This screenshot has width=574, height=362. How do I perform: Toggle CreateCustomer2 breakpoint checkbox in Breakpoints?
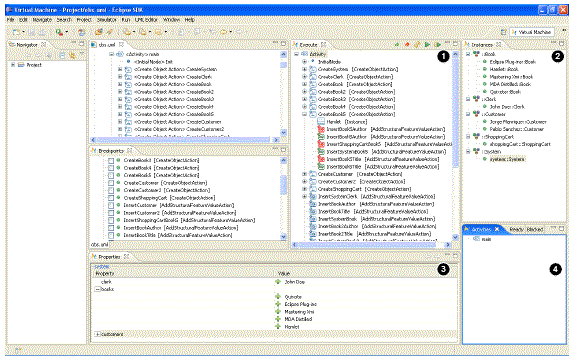(x=111, y=190)
